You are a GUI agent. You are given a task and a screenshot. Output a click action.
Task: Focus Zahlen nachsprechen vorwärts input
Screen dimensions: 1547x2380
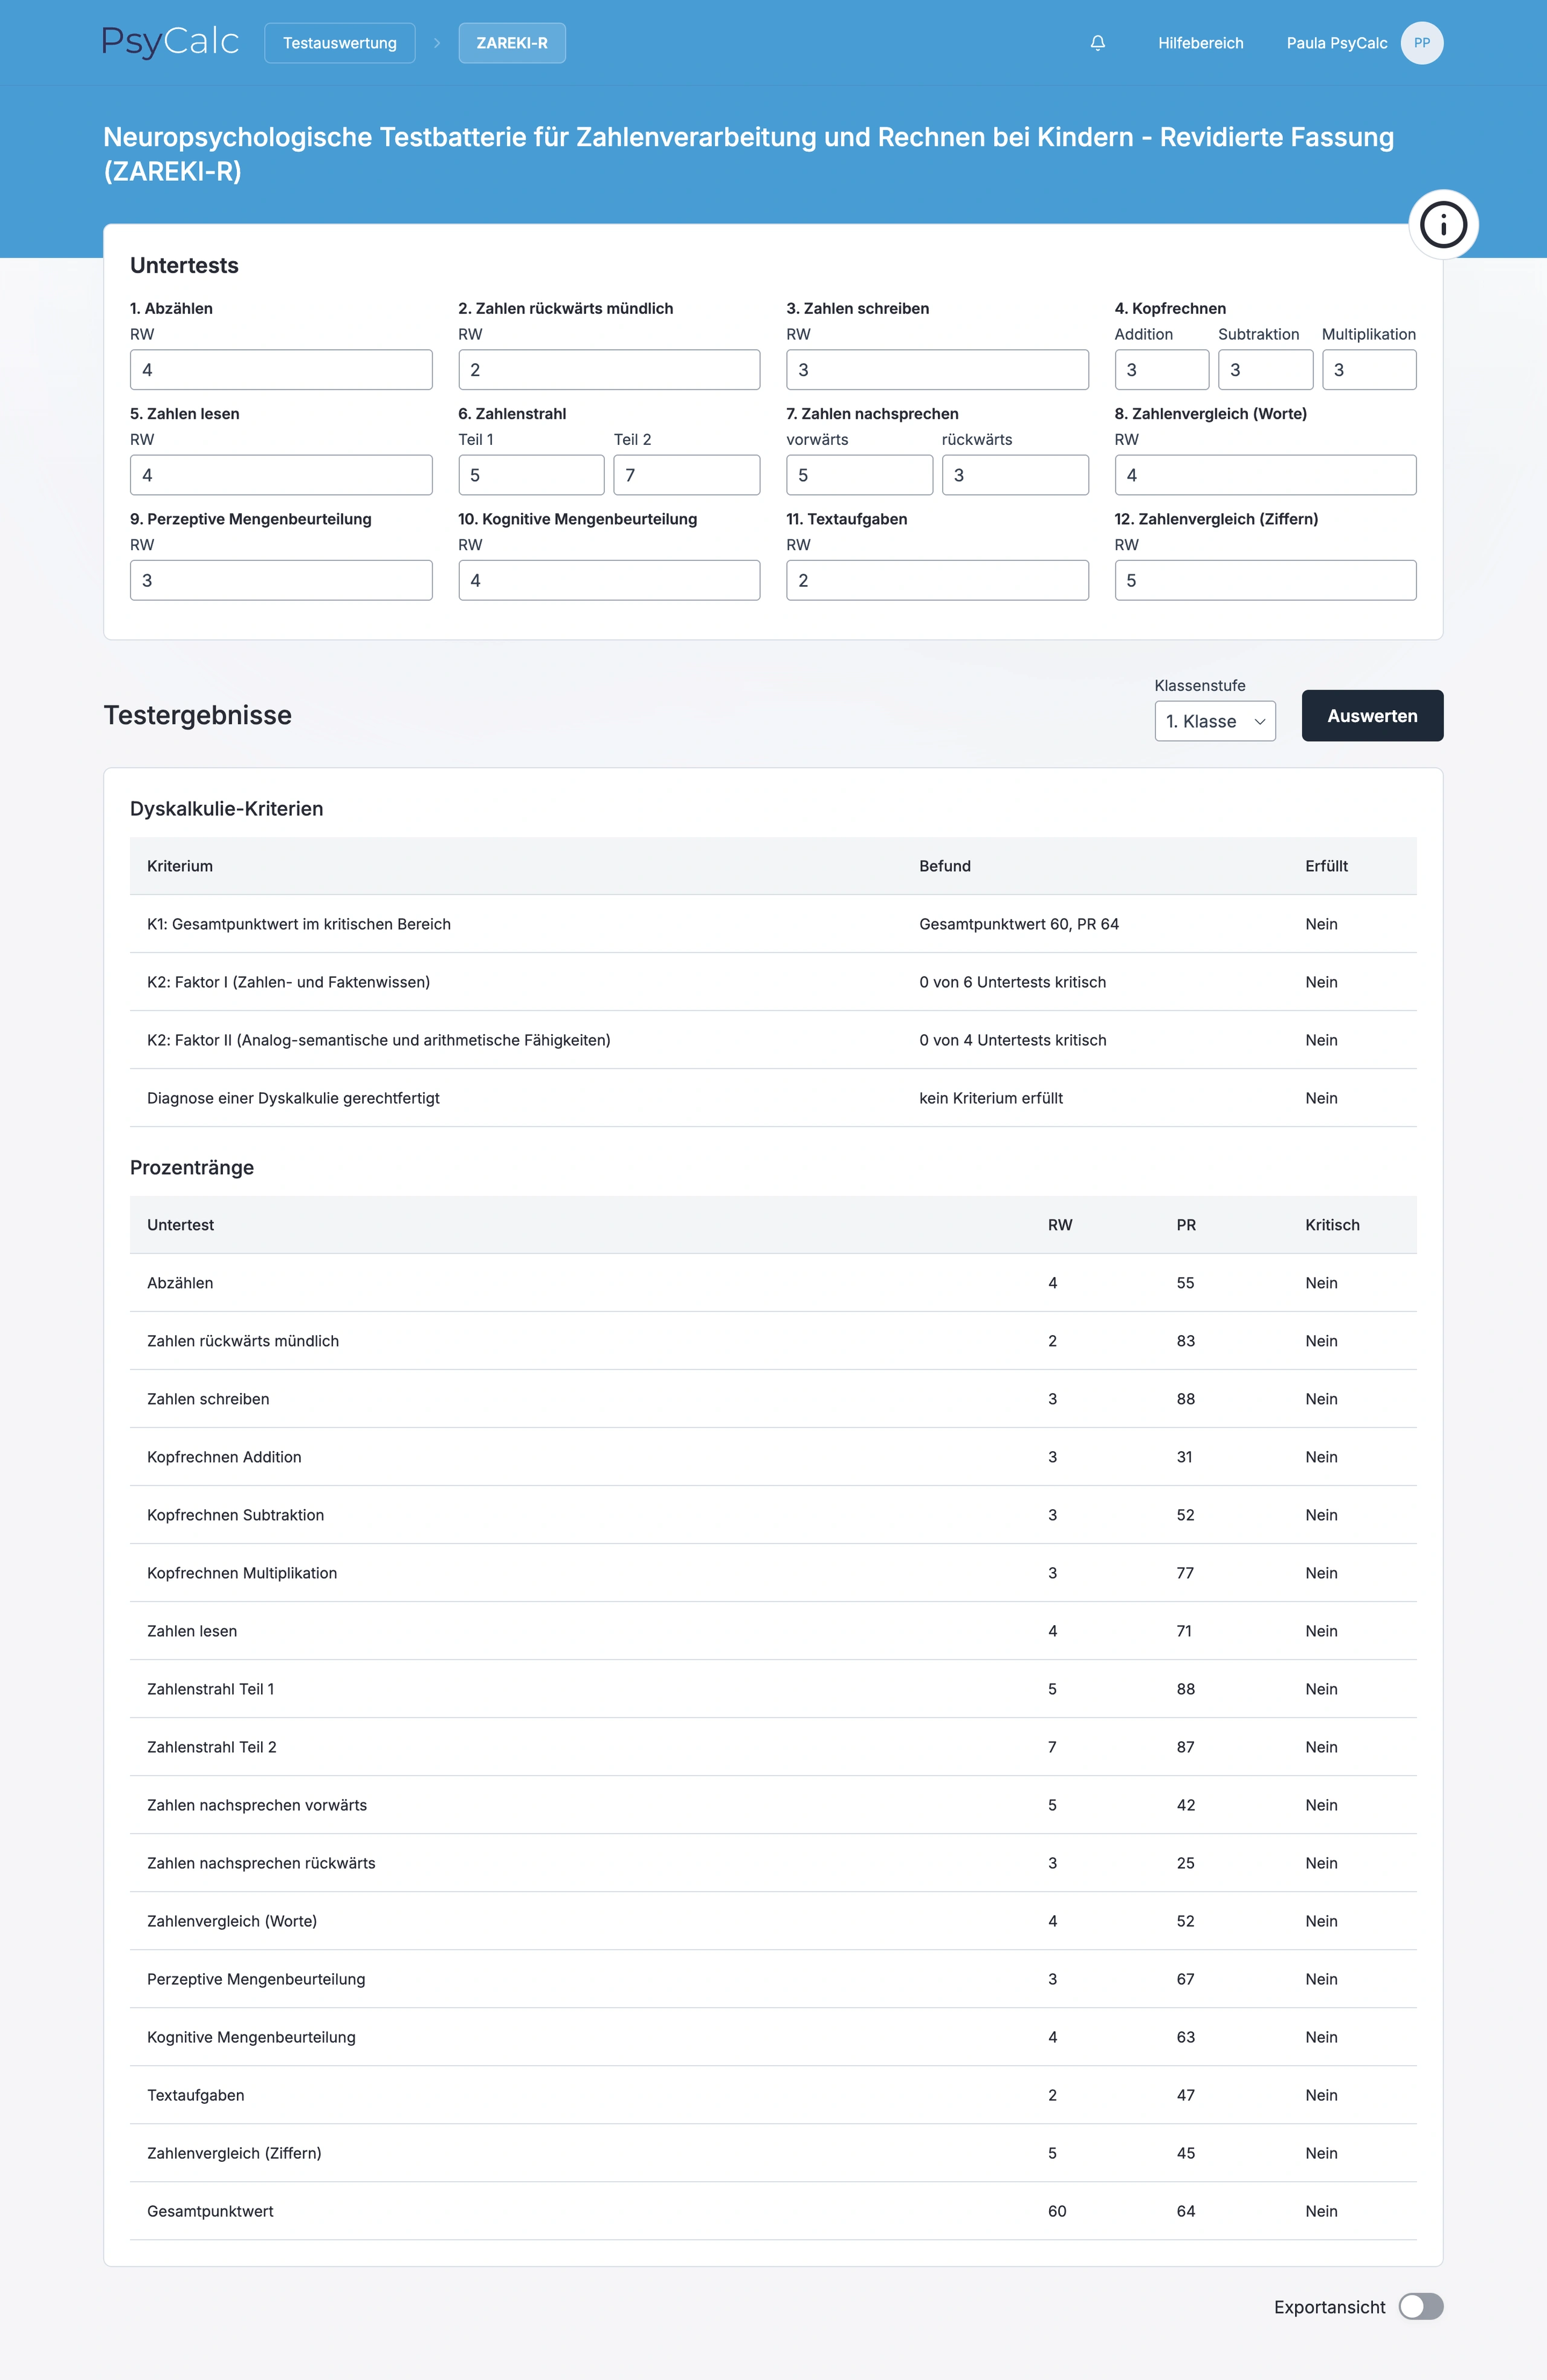pos(859,475)
